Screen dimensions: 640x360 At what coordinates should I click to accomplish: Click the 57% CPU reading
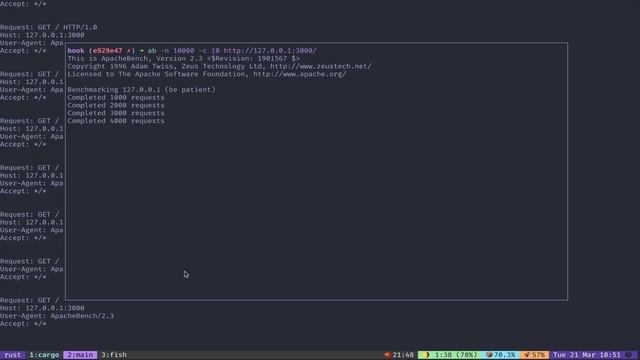(538, 355)
